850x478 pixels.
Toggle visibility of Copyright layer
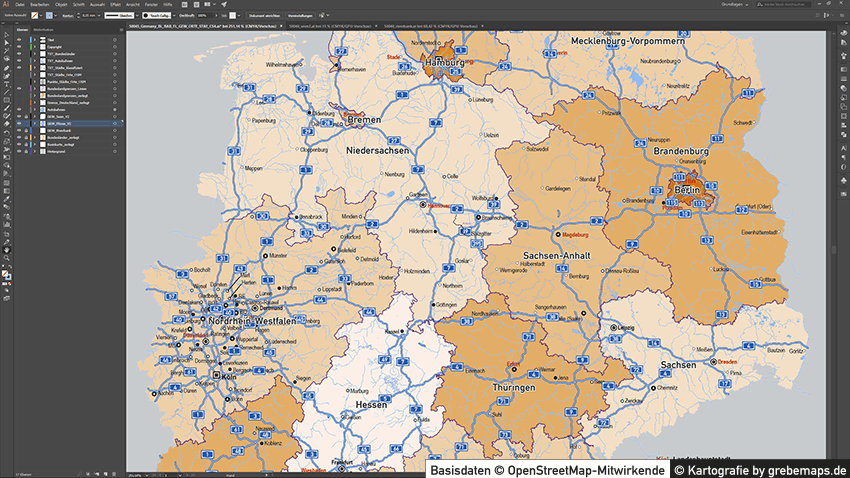click(x=20, y=47)
